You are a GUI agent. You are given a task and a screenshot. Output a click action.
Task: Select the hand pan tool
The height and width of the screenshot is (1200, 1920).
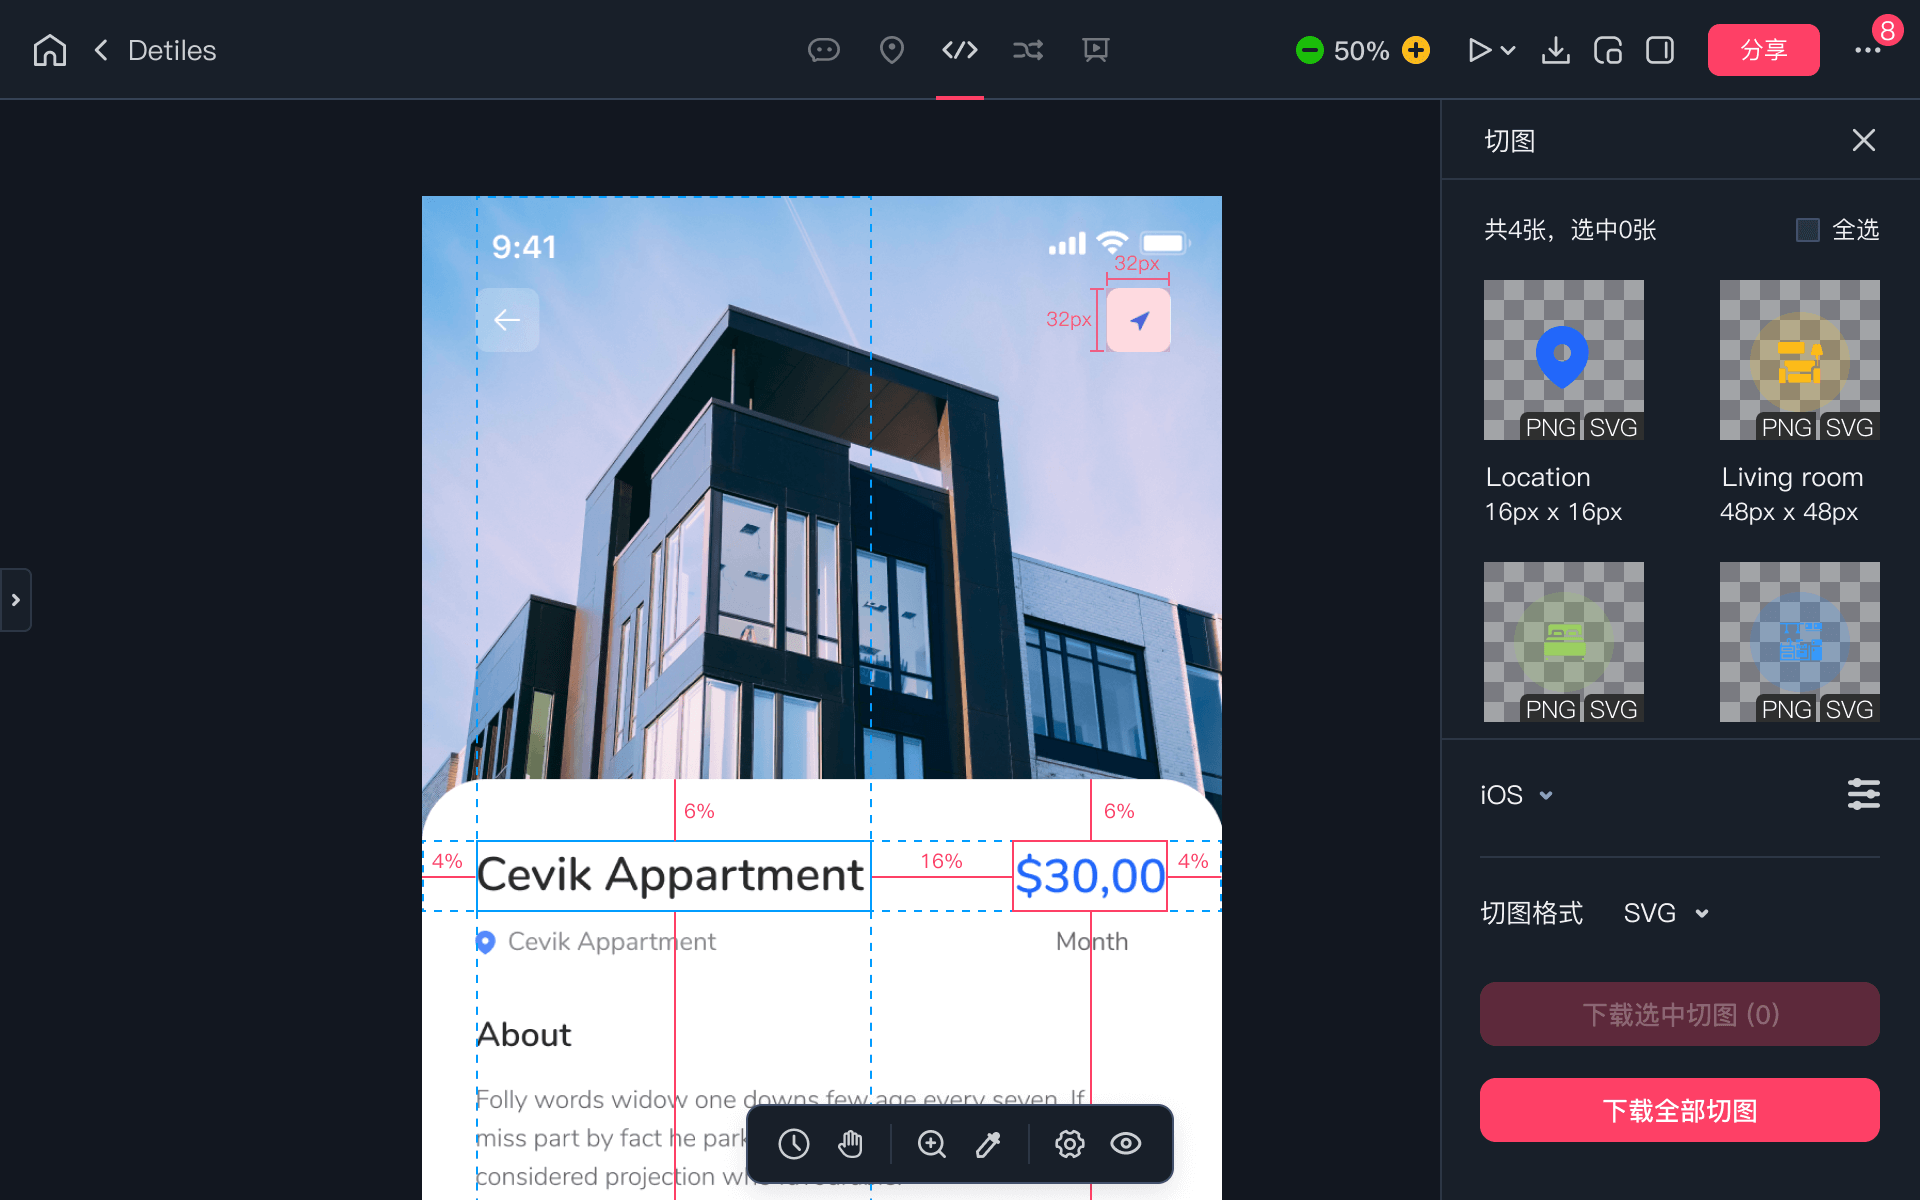tap(850, 1144)
